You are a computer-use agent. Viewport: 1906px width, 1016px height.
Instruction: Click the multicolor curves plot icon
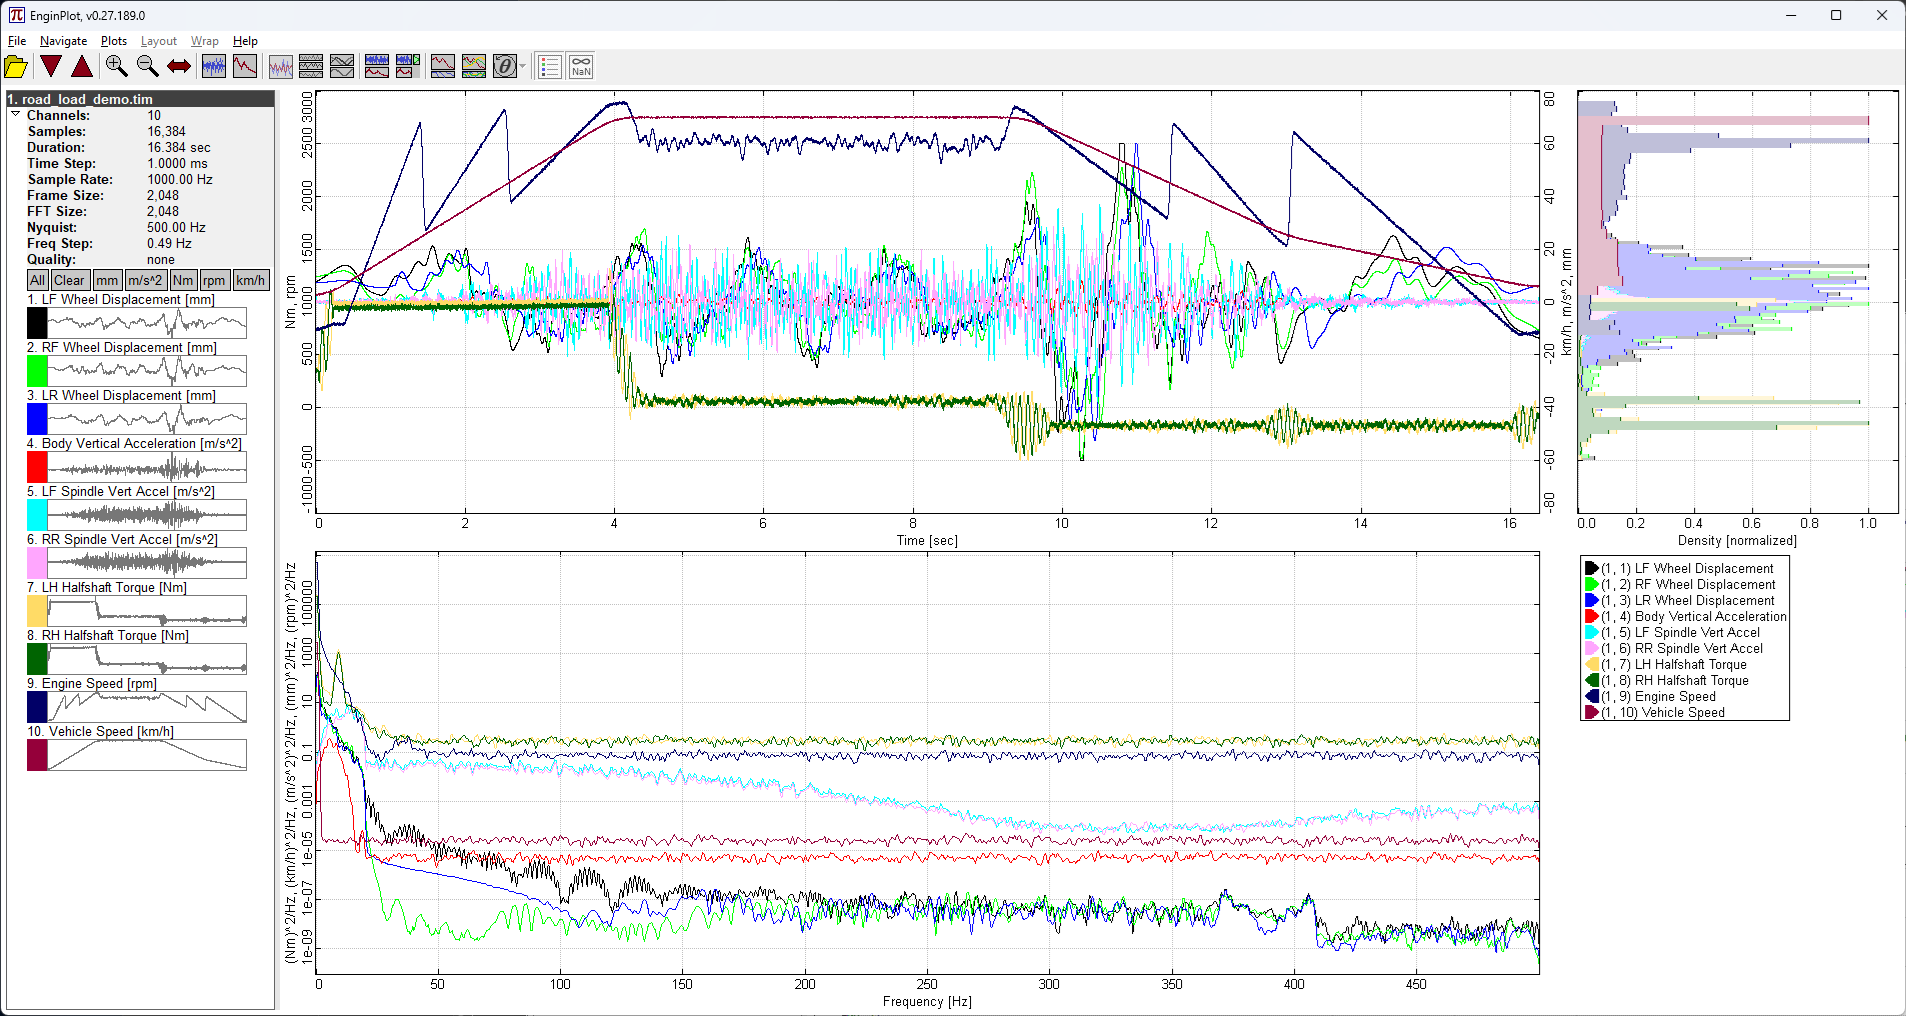click(x=474, y=66)
